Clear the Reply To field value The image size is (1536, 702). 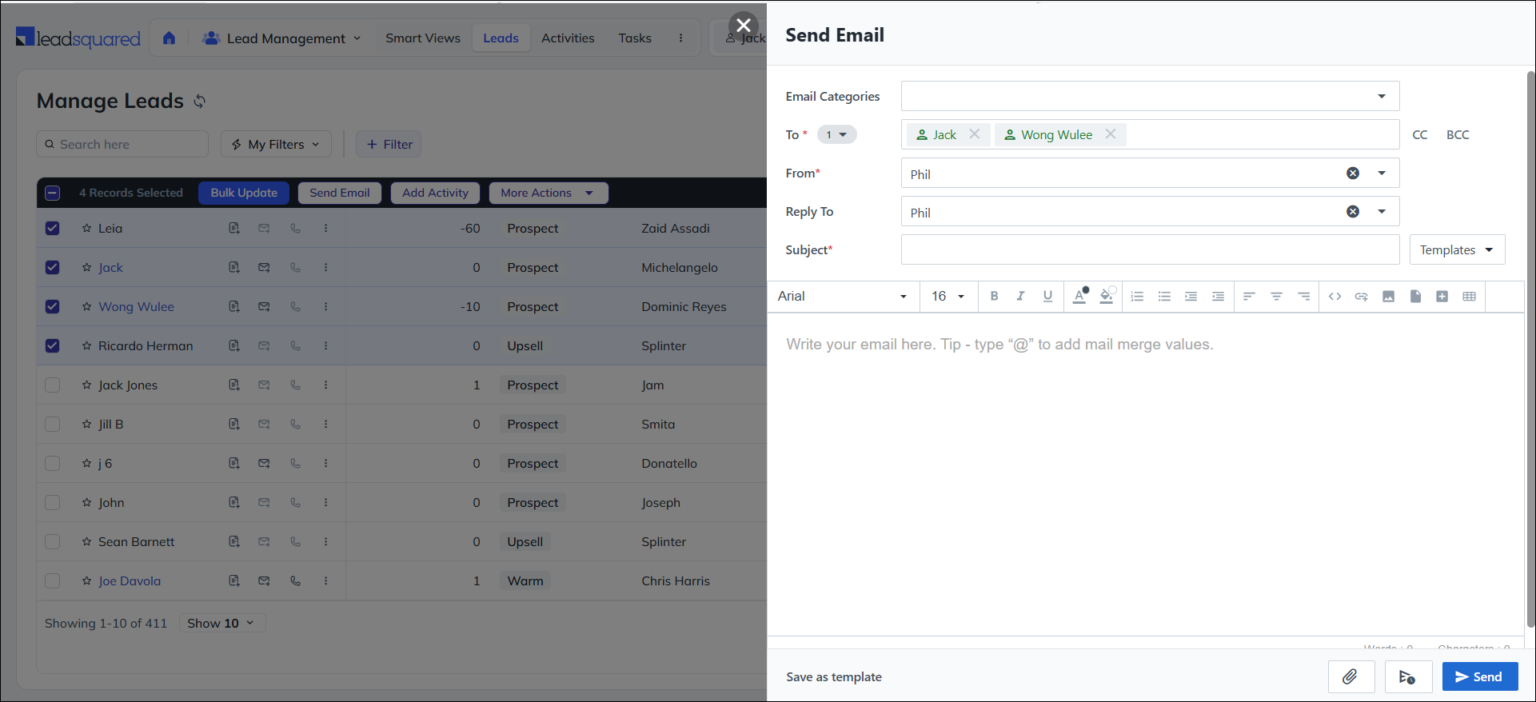point(1353,212)
